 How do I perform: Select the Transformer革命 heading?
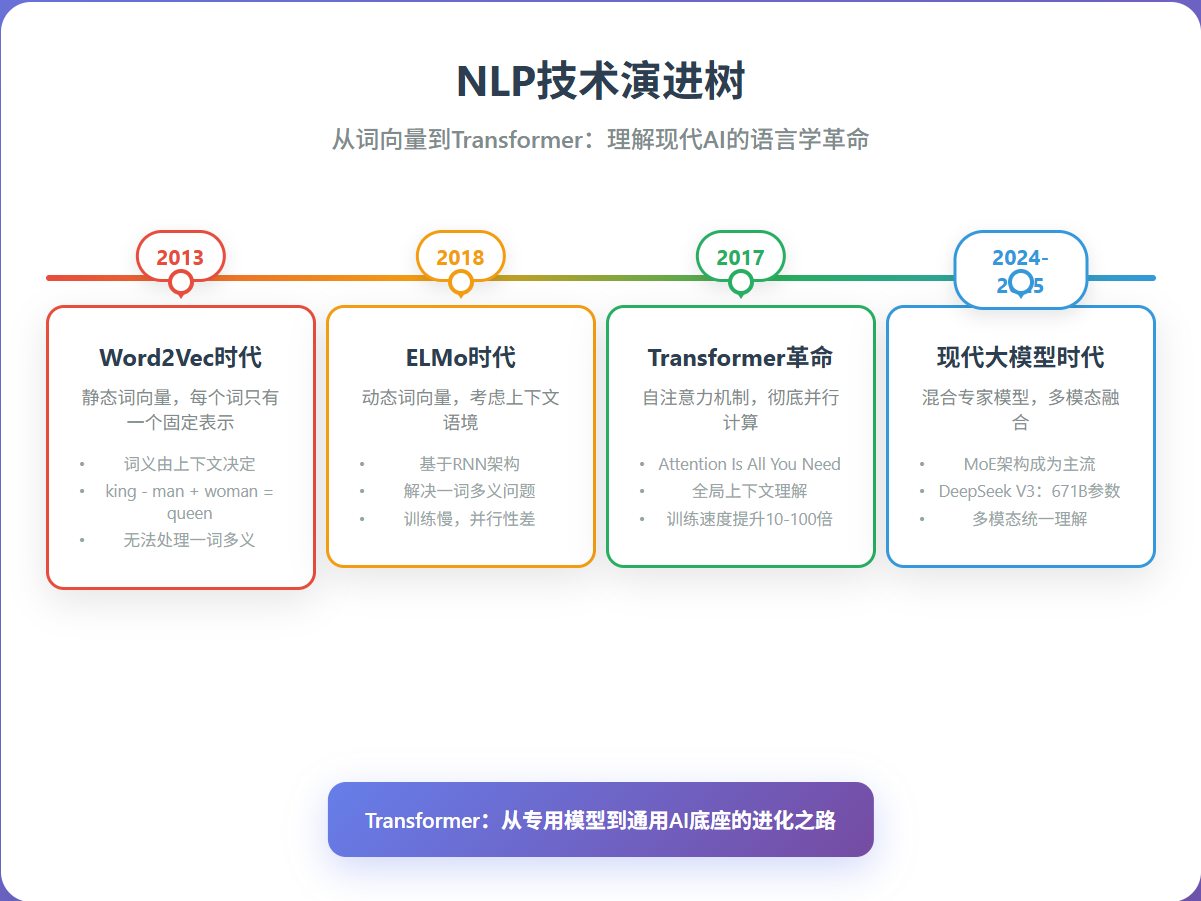(x=740, y=356)
